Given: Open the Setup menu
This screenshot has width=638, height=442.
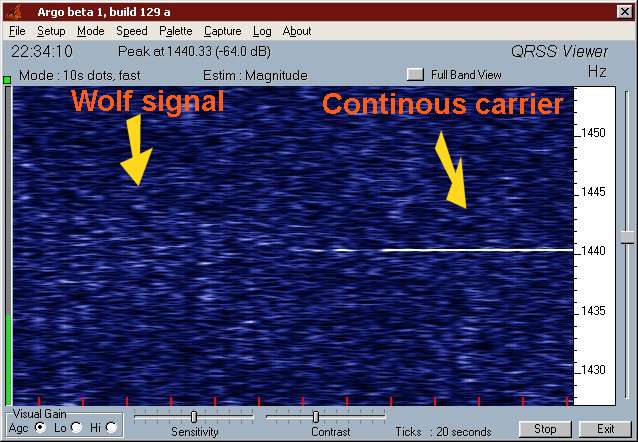Looking at the screenshot, I should click(x=51, y=31).
